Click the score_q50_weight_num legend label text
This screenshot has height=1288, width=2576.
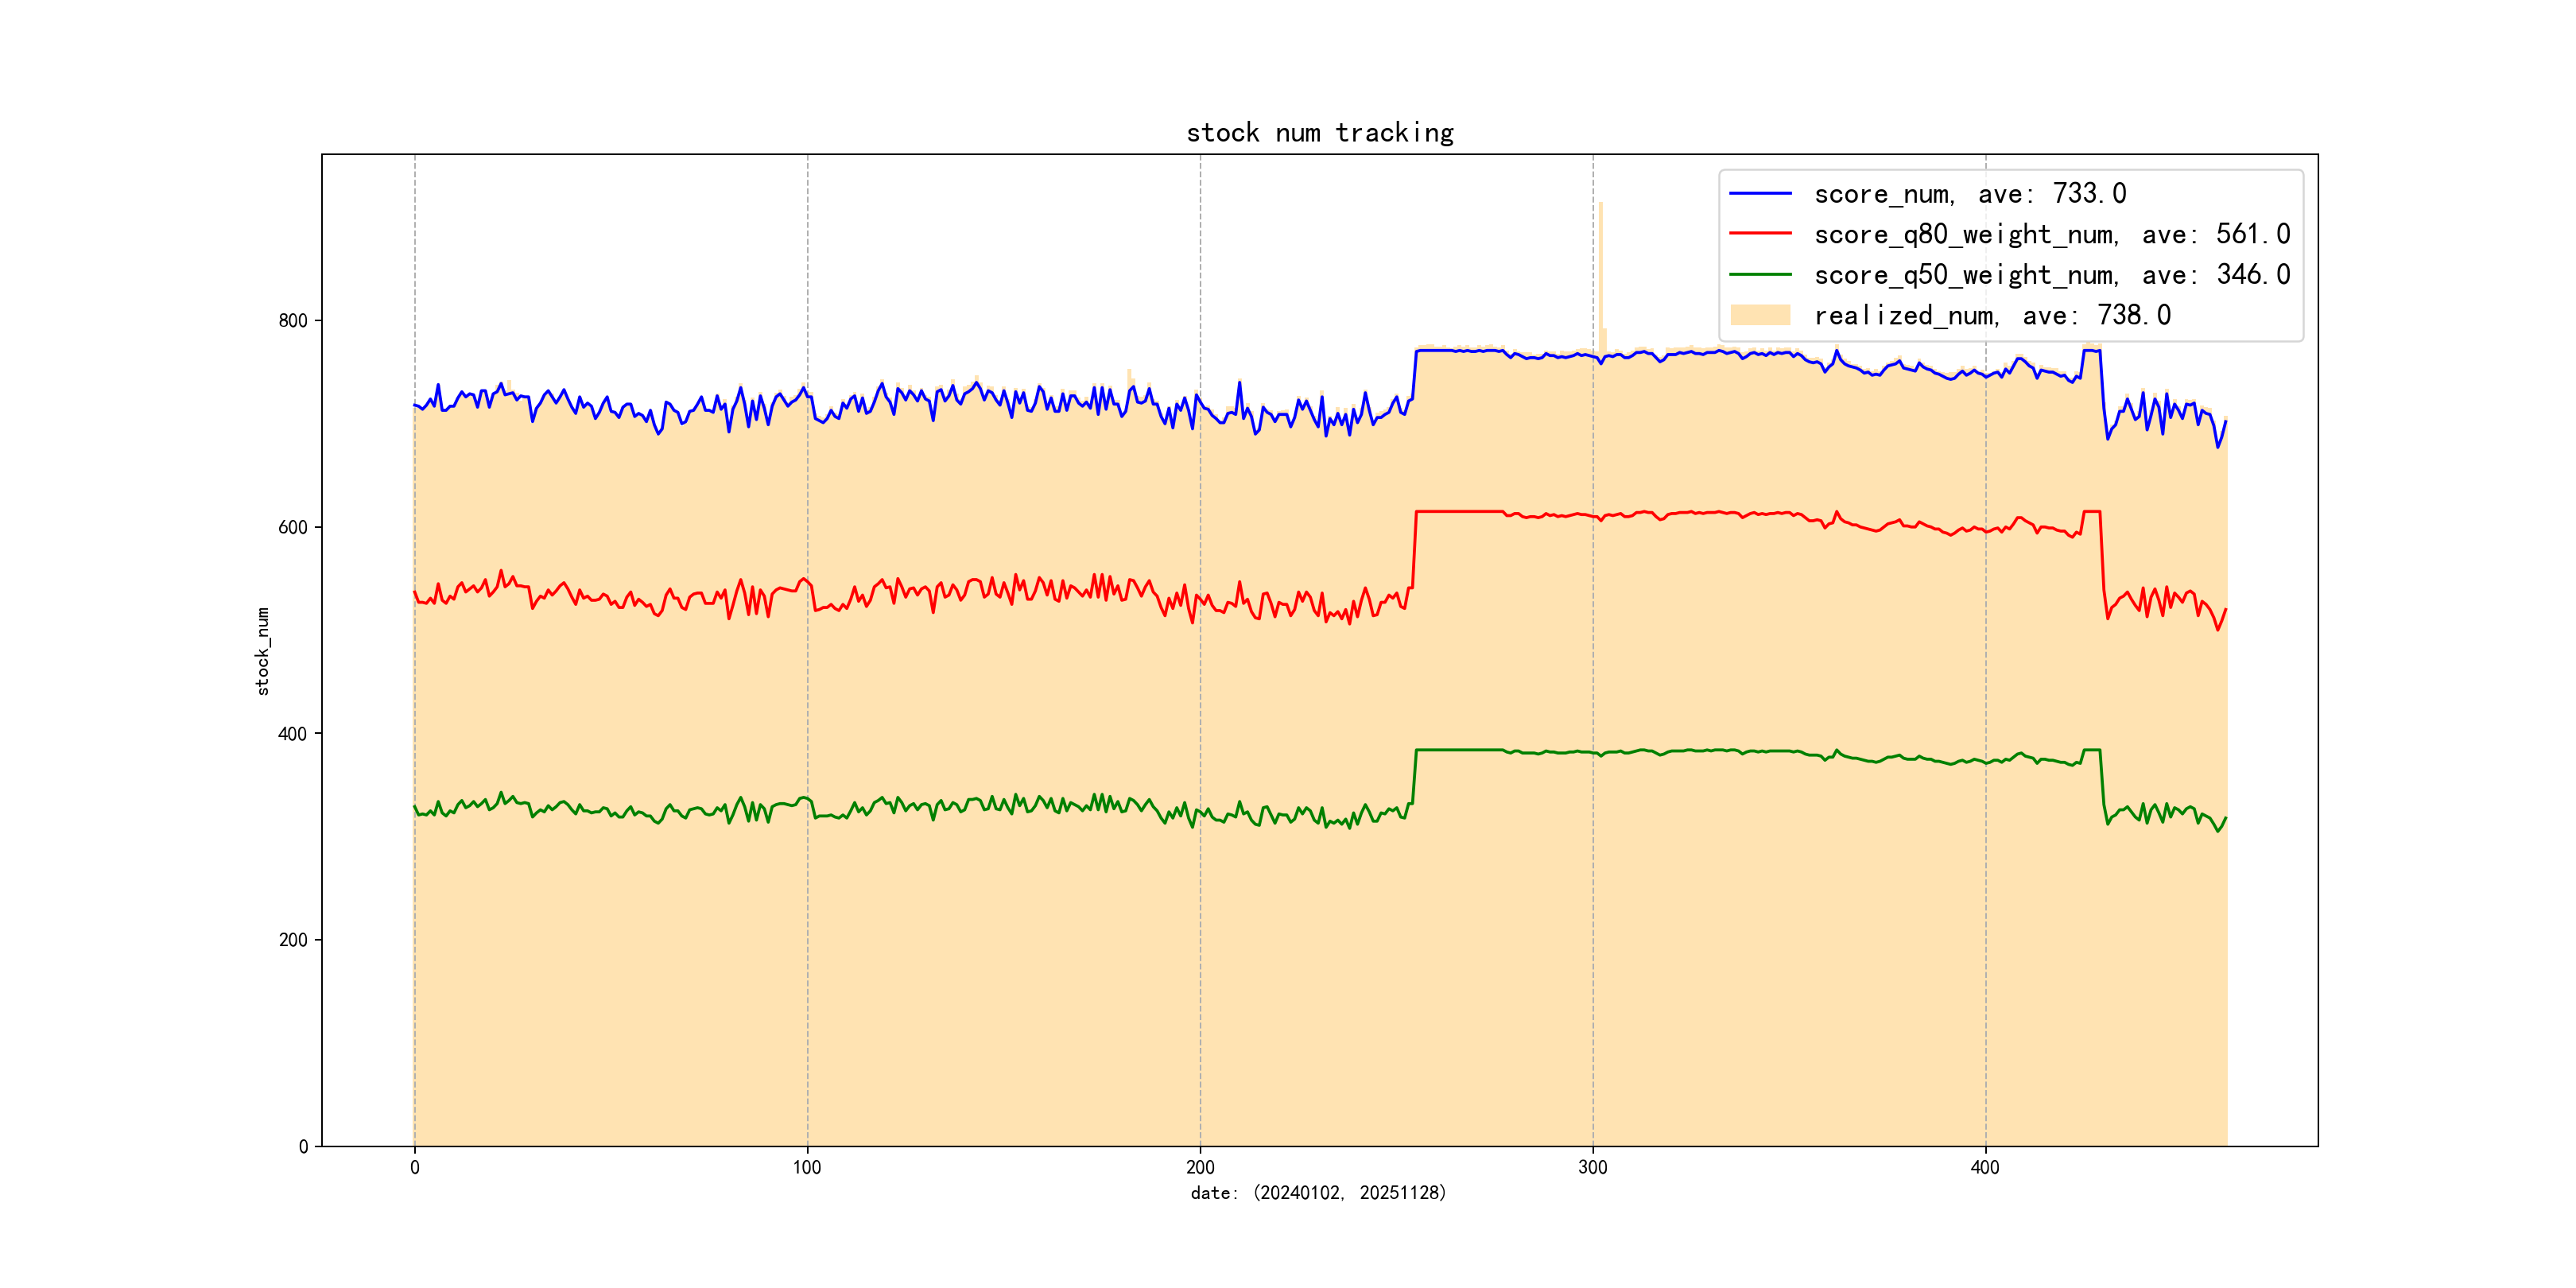click(2051, 275)
